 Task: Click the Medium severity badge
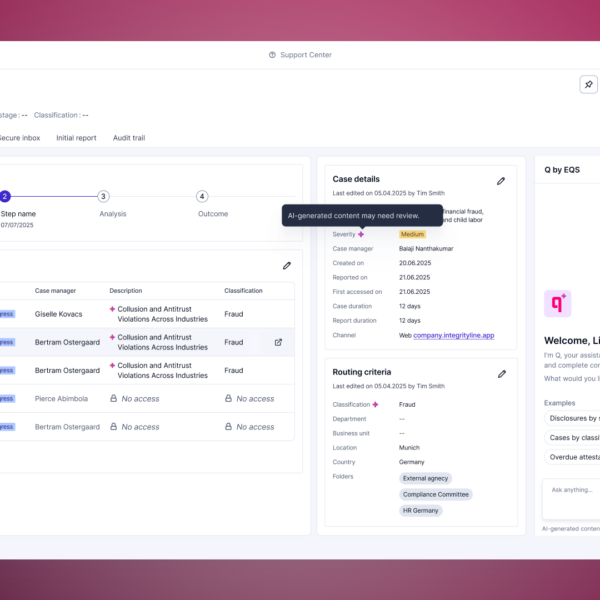412,234
